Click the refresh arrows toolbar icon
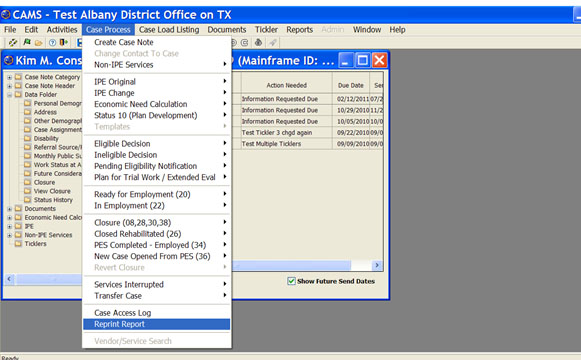This screenshot has height=360, width=581. pyautogui.click(x=13, y=43)
